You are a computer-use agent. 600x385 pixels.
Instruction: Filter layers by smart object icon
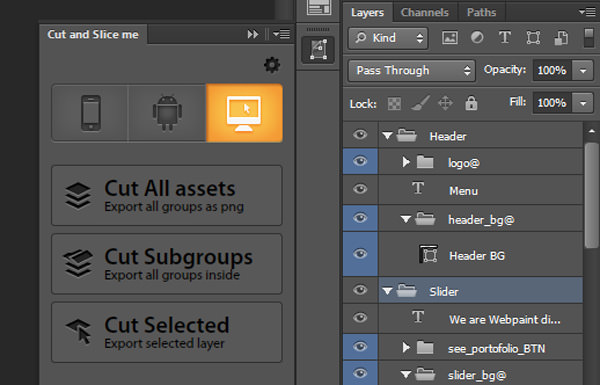pyautogui.click(x=561, y=38)
